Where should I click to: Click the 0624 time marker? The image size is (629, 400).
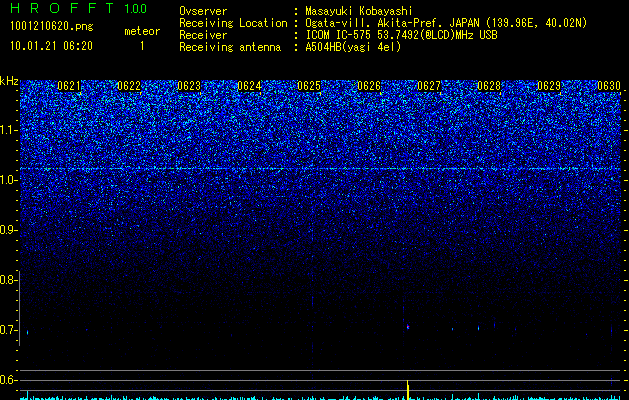pyautogui.click(x=249, y=86)
